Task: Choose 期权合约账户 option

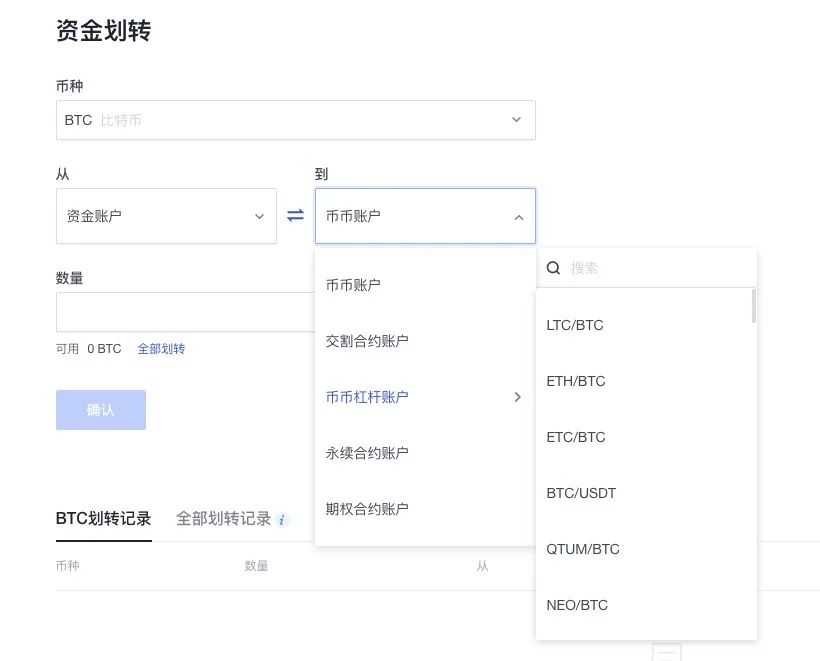Action: click(x=367, y=509)
